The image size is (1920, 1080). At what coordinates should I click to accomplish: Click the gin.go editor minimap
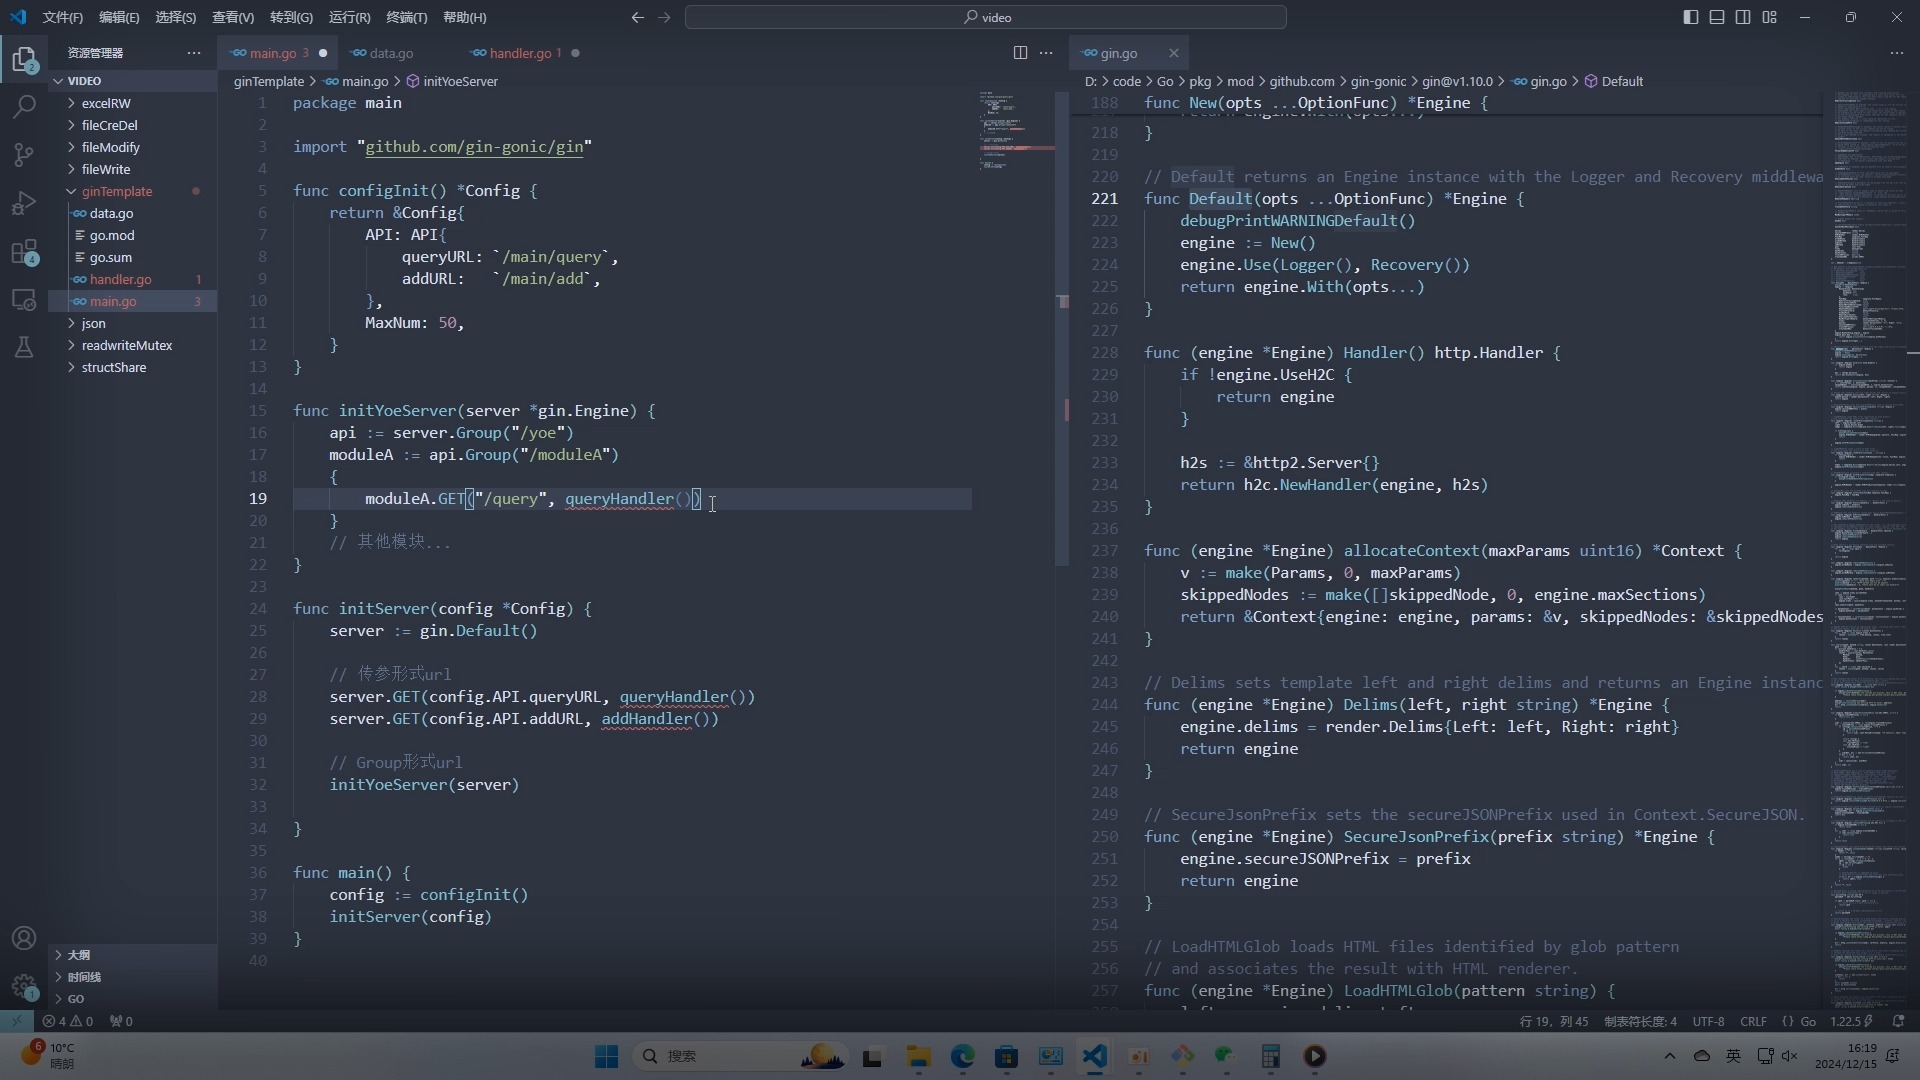tap(1867, 548)
